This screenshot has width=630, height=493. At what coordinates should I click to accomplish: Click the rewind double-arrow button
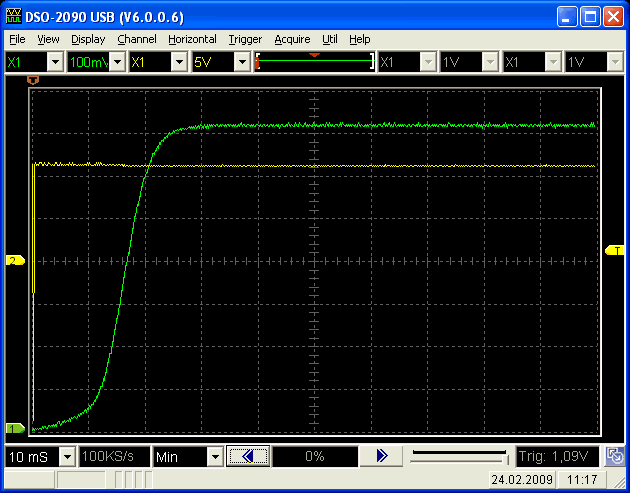[248, 456]
